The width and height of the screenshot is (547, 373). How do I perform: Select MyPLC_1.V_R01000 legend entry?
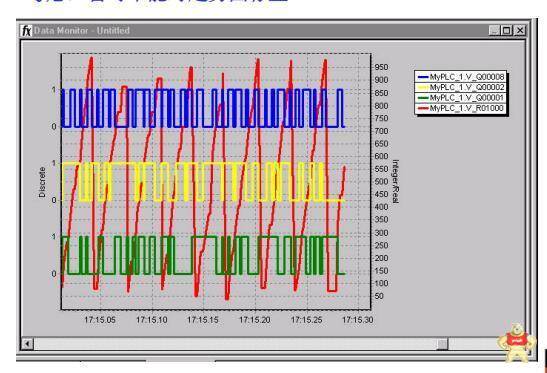(460, 109)
